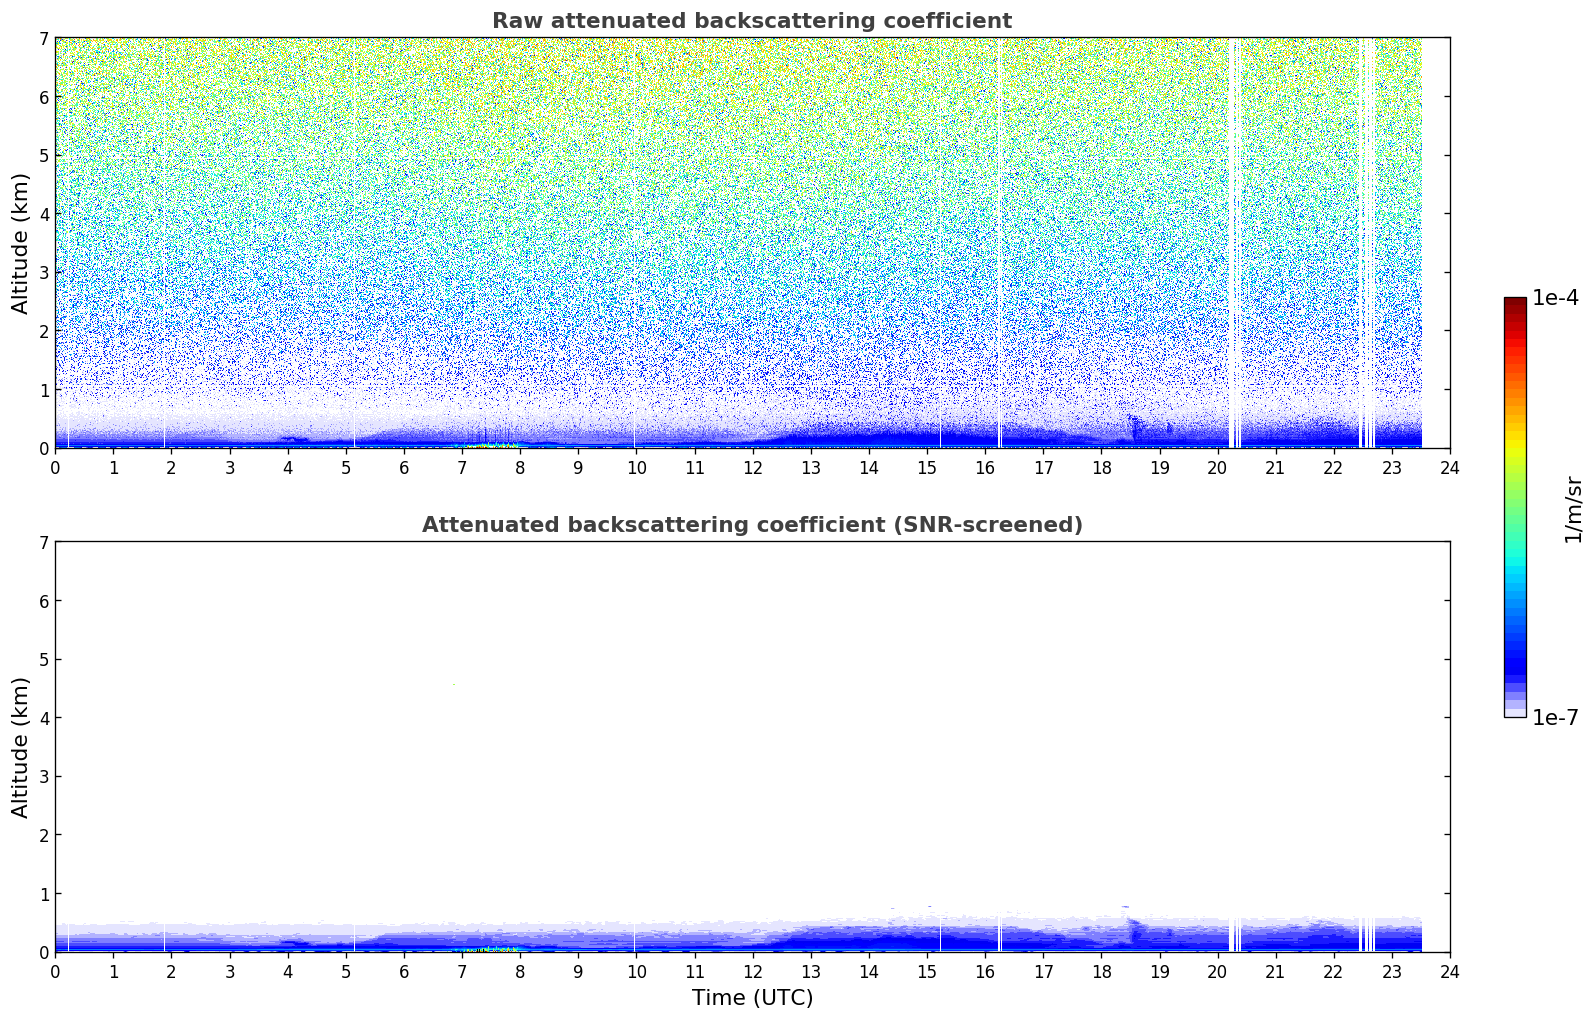
Task: Click the vertical colorbar gradient scale
Action: point(1515,507)
